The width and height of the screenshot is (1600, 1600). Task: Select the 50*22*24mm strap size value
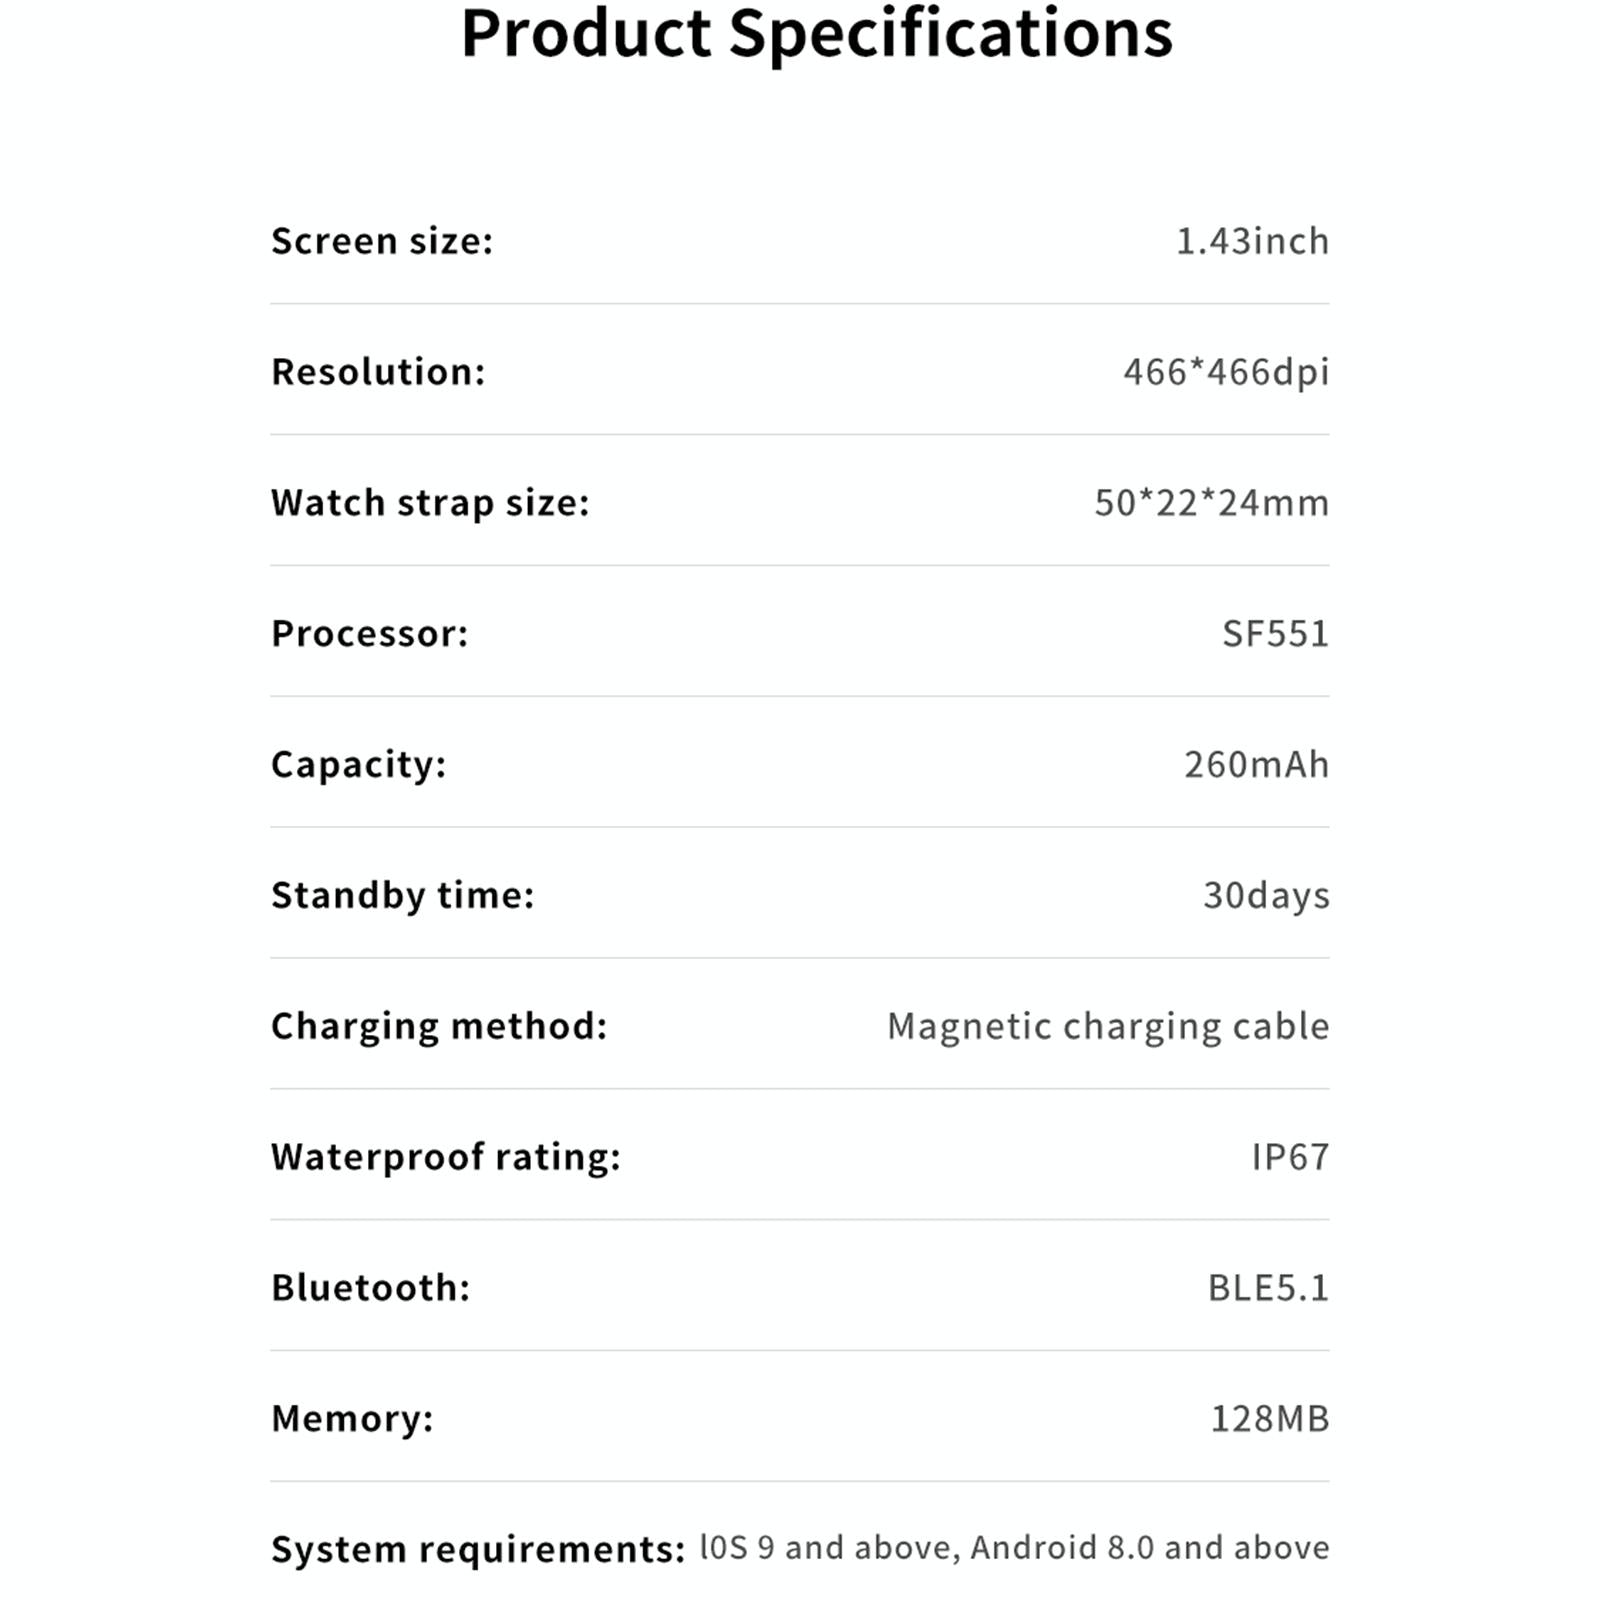coord(1211,503)
